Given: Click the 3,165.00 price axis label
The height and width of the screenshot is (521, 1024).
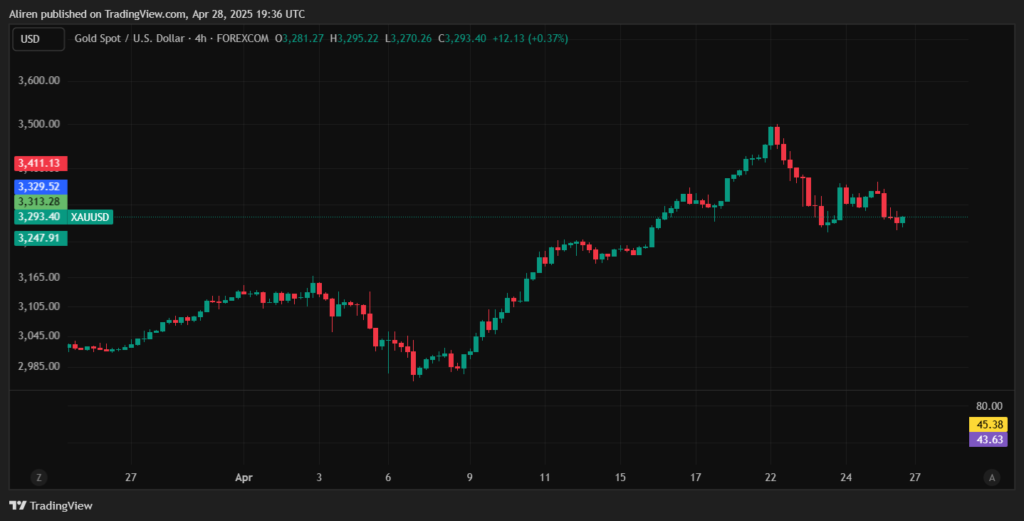Looking at the screenshot, I should click(x=39, y=277).
